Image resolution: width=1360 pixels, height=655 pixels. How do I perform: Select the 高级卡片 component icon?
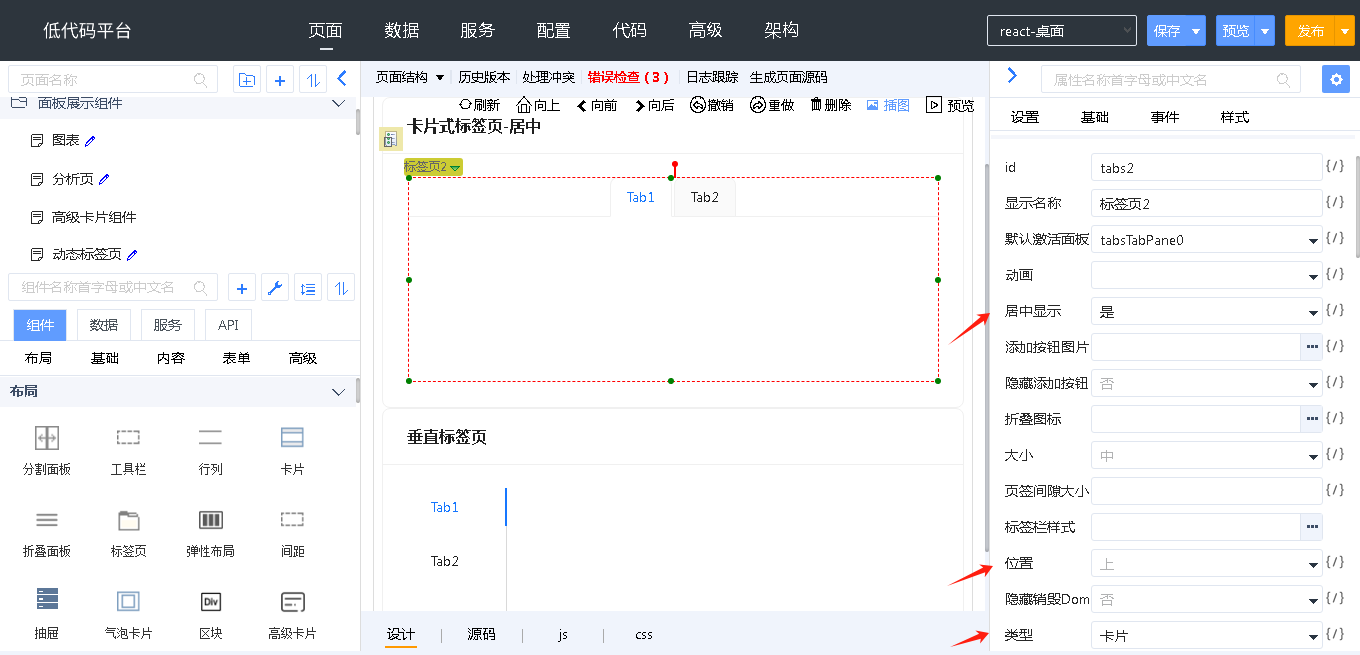tap(292, 602)
